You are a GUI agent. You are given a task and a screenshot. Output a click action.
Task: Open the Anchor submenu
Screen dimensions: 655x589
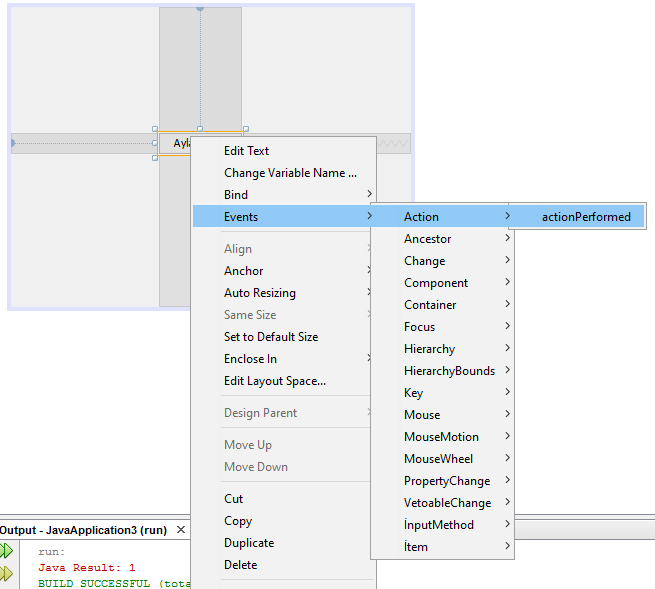[284, 271]
